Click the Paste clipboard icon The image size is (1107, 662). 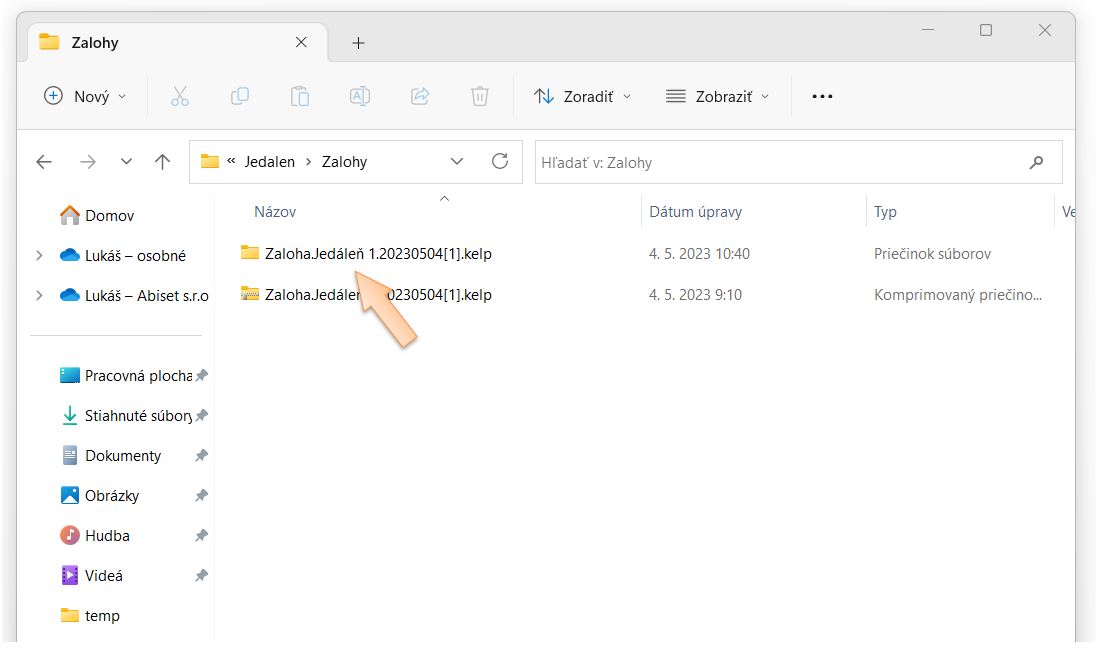(300, 96)
